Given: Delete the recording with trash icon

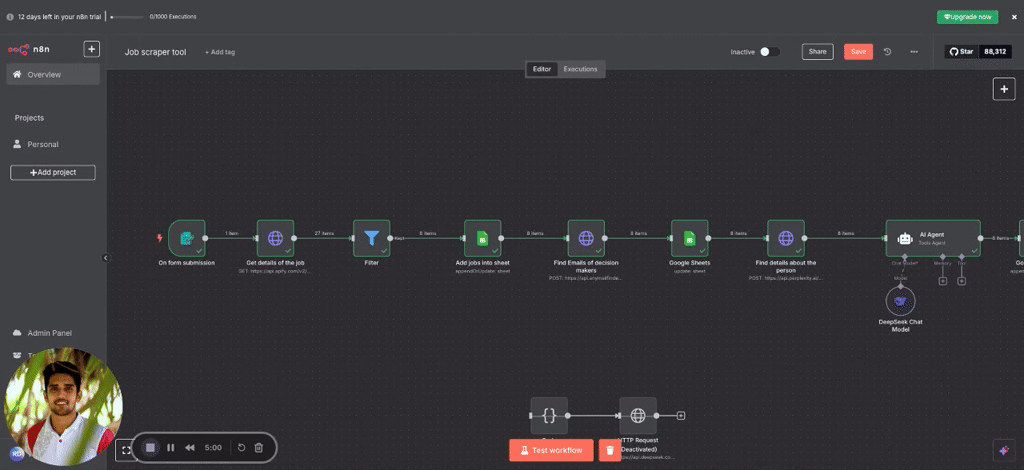Looking at the screenshot, I should pos(259,448).
